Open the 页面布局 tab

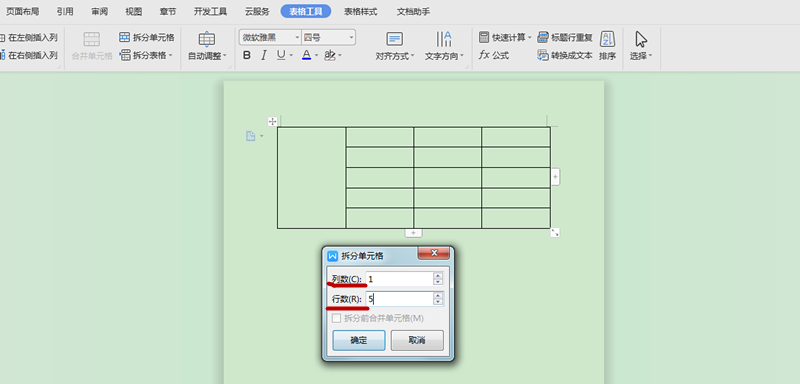coord(22,11)
